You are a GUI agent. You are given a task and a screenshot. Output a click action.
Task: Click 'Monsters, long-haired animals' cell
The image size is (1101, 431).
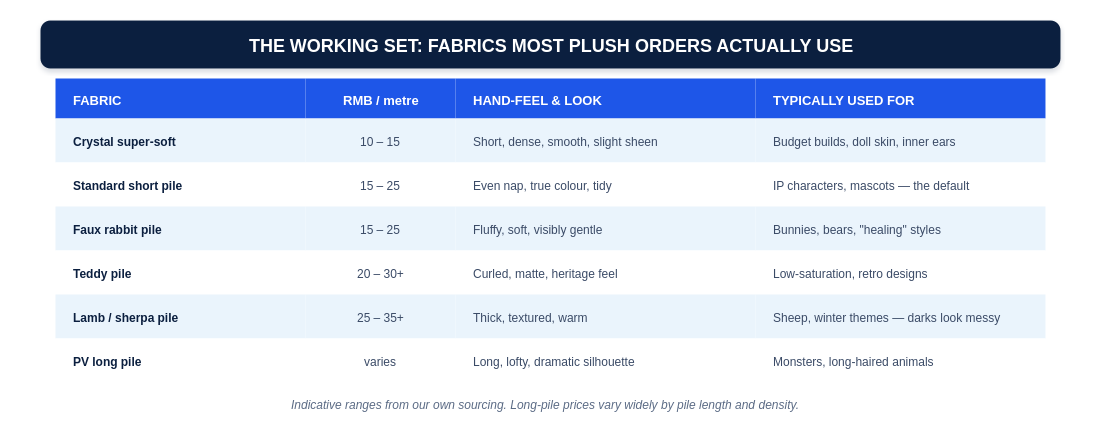click(x=853, y=362)
